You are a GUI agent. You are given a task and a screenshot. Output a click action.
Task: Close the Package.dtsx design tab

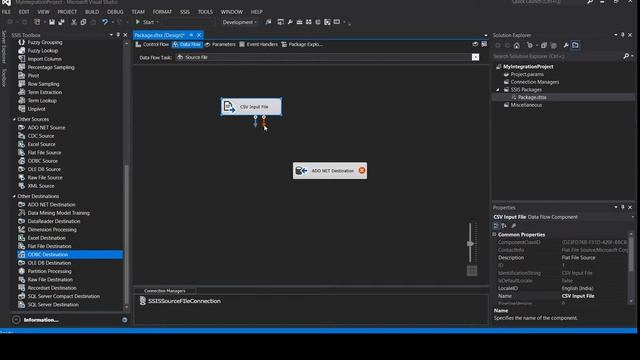click(x=199, y=35)
